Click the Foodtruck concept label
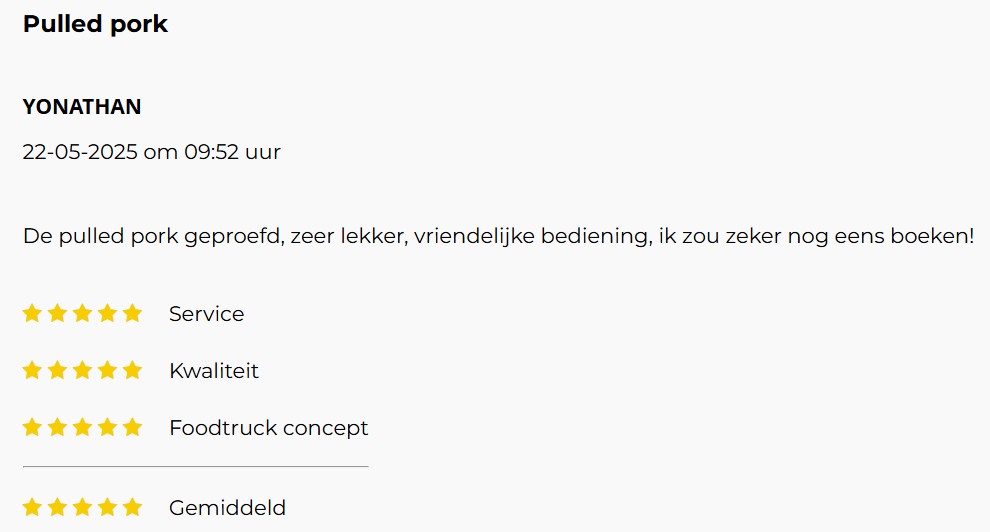The width and height of the screenshot is (990, 532). [x=268, y=428]
